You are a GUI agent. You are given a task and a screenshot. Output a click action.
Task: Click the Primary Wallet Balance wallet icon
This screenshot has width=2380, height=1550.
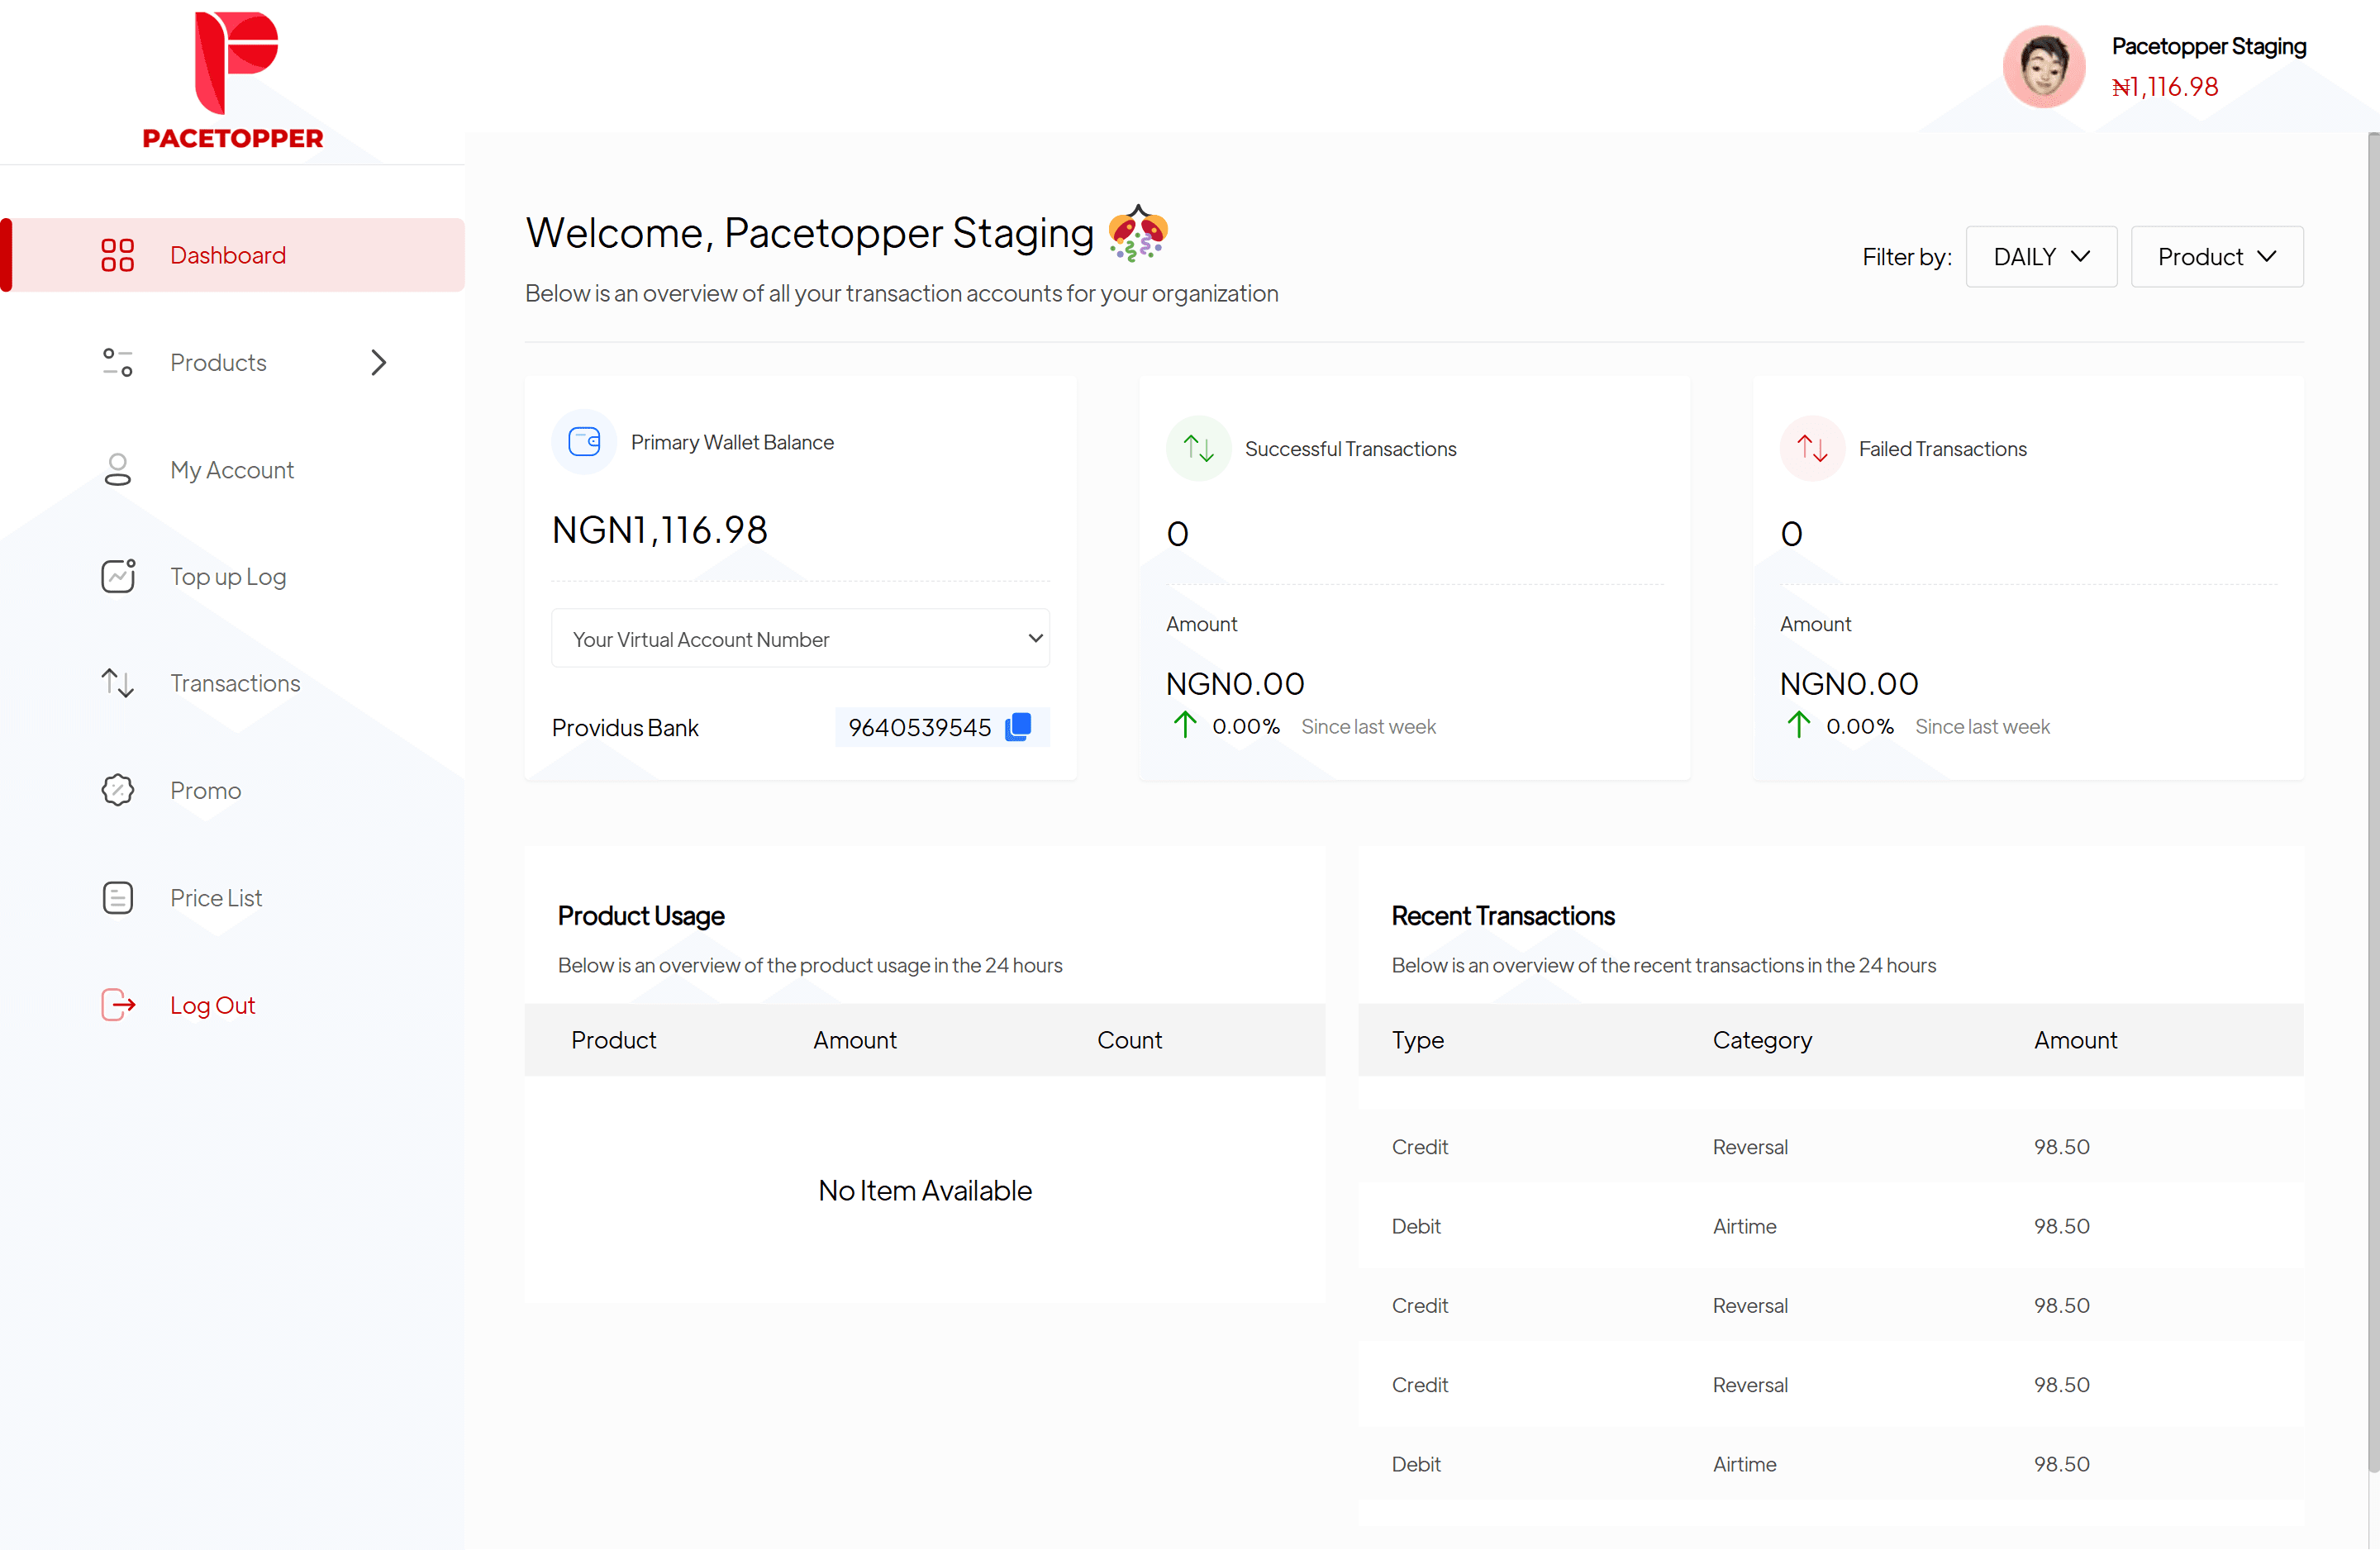click(584, 441)
